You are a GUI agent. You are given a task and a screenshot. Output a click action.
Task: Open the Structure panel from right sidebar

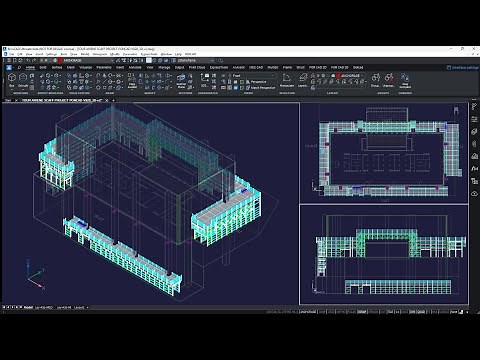[x=474, y=107]
